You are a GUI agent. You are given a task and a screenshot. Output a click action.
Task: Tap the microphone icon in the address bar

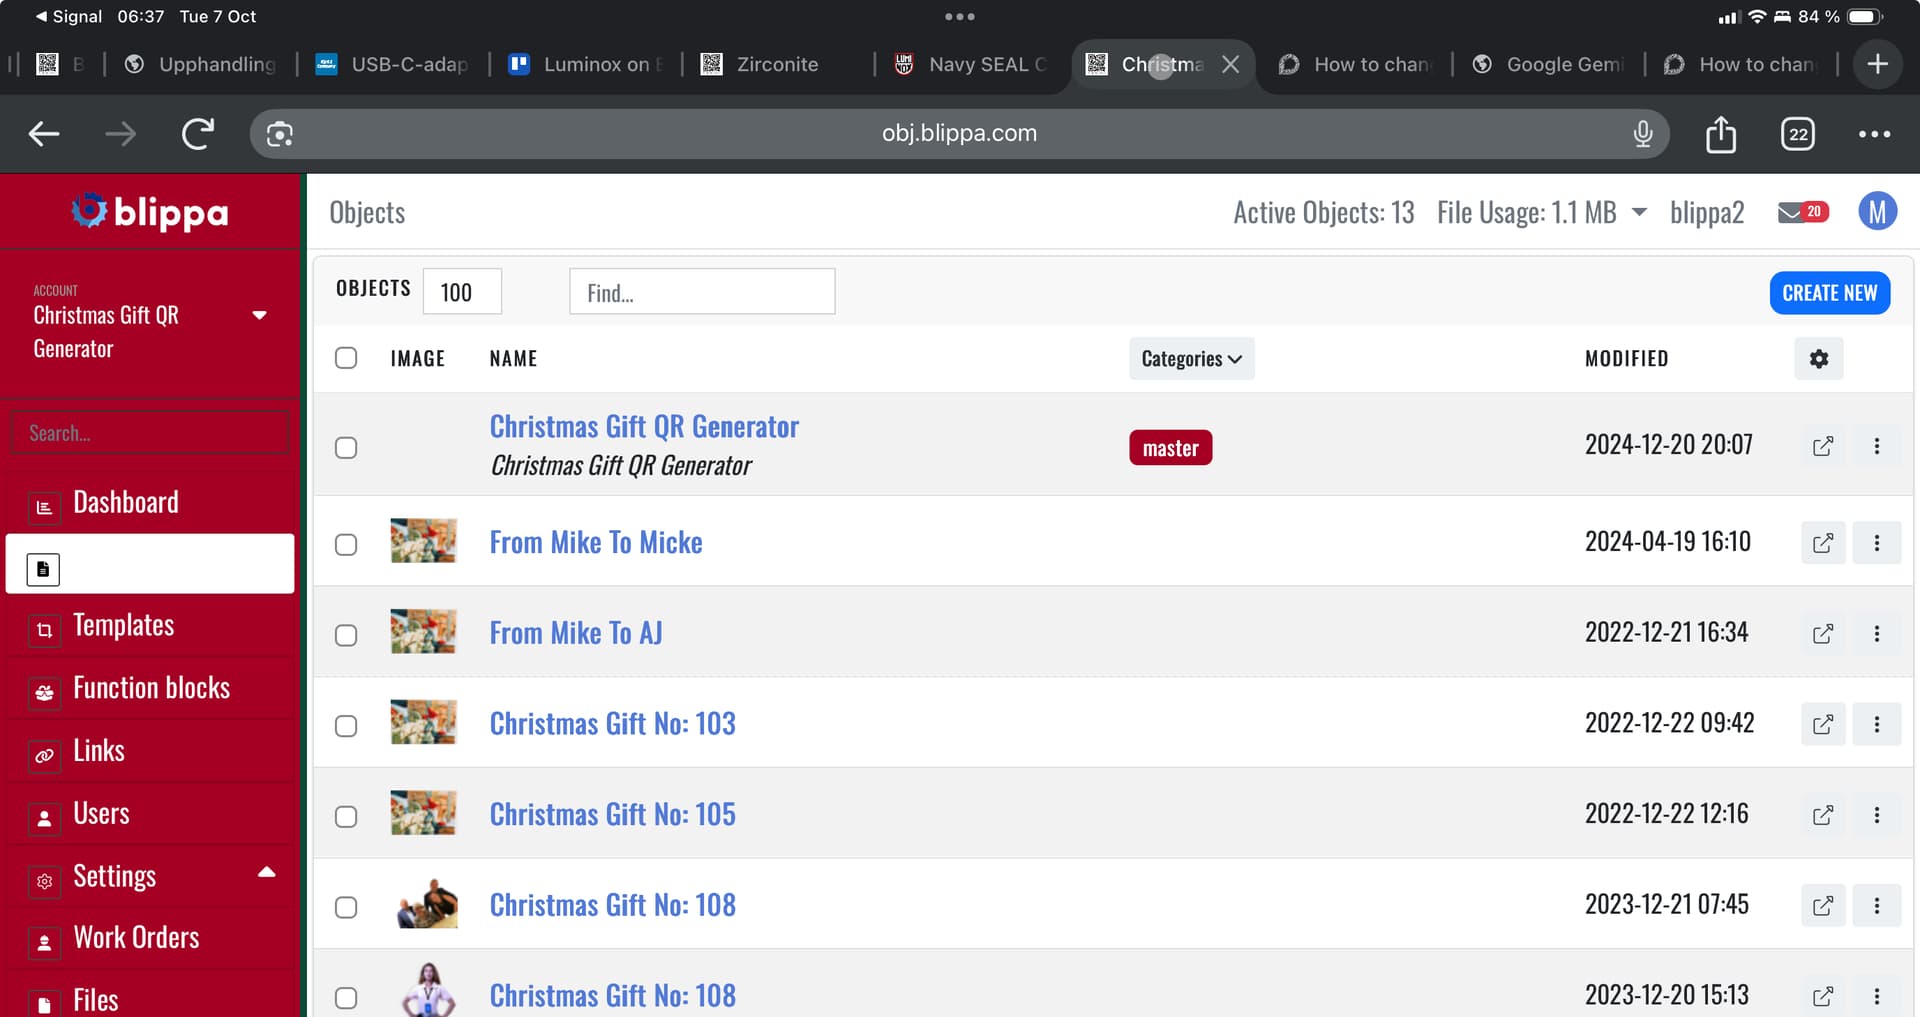[x=1642, y=134]
